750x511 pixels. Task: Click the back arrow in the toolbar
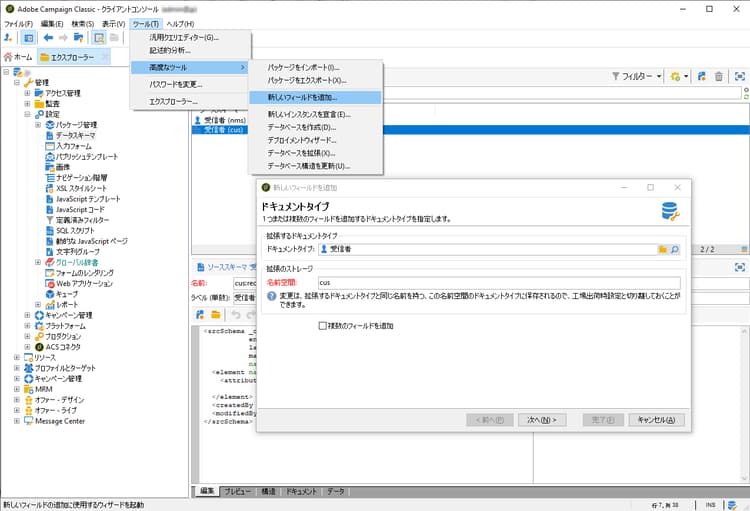tap(48, 37)
